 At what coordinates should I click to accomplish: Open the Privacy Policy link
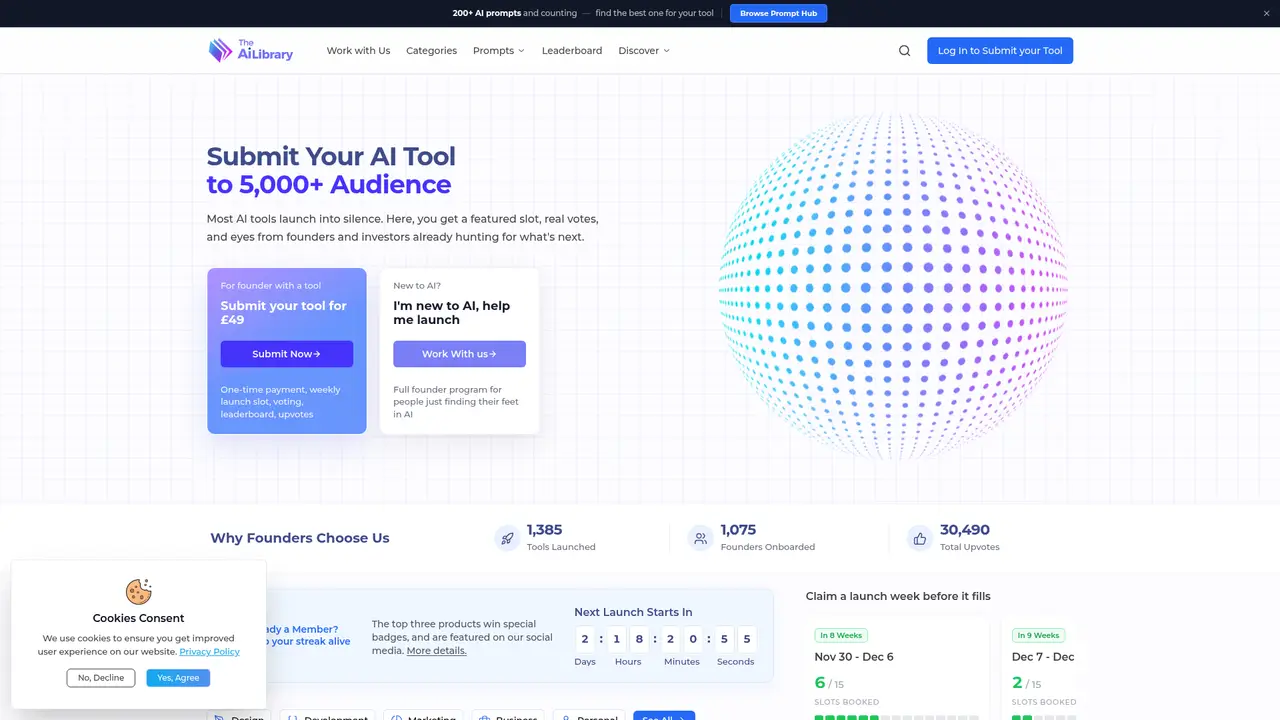tap(210, 651)
